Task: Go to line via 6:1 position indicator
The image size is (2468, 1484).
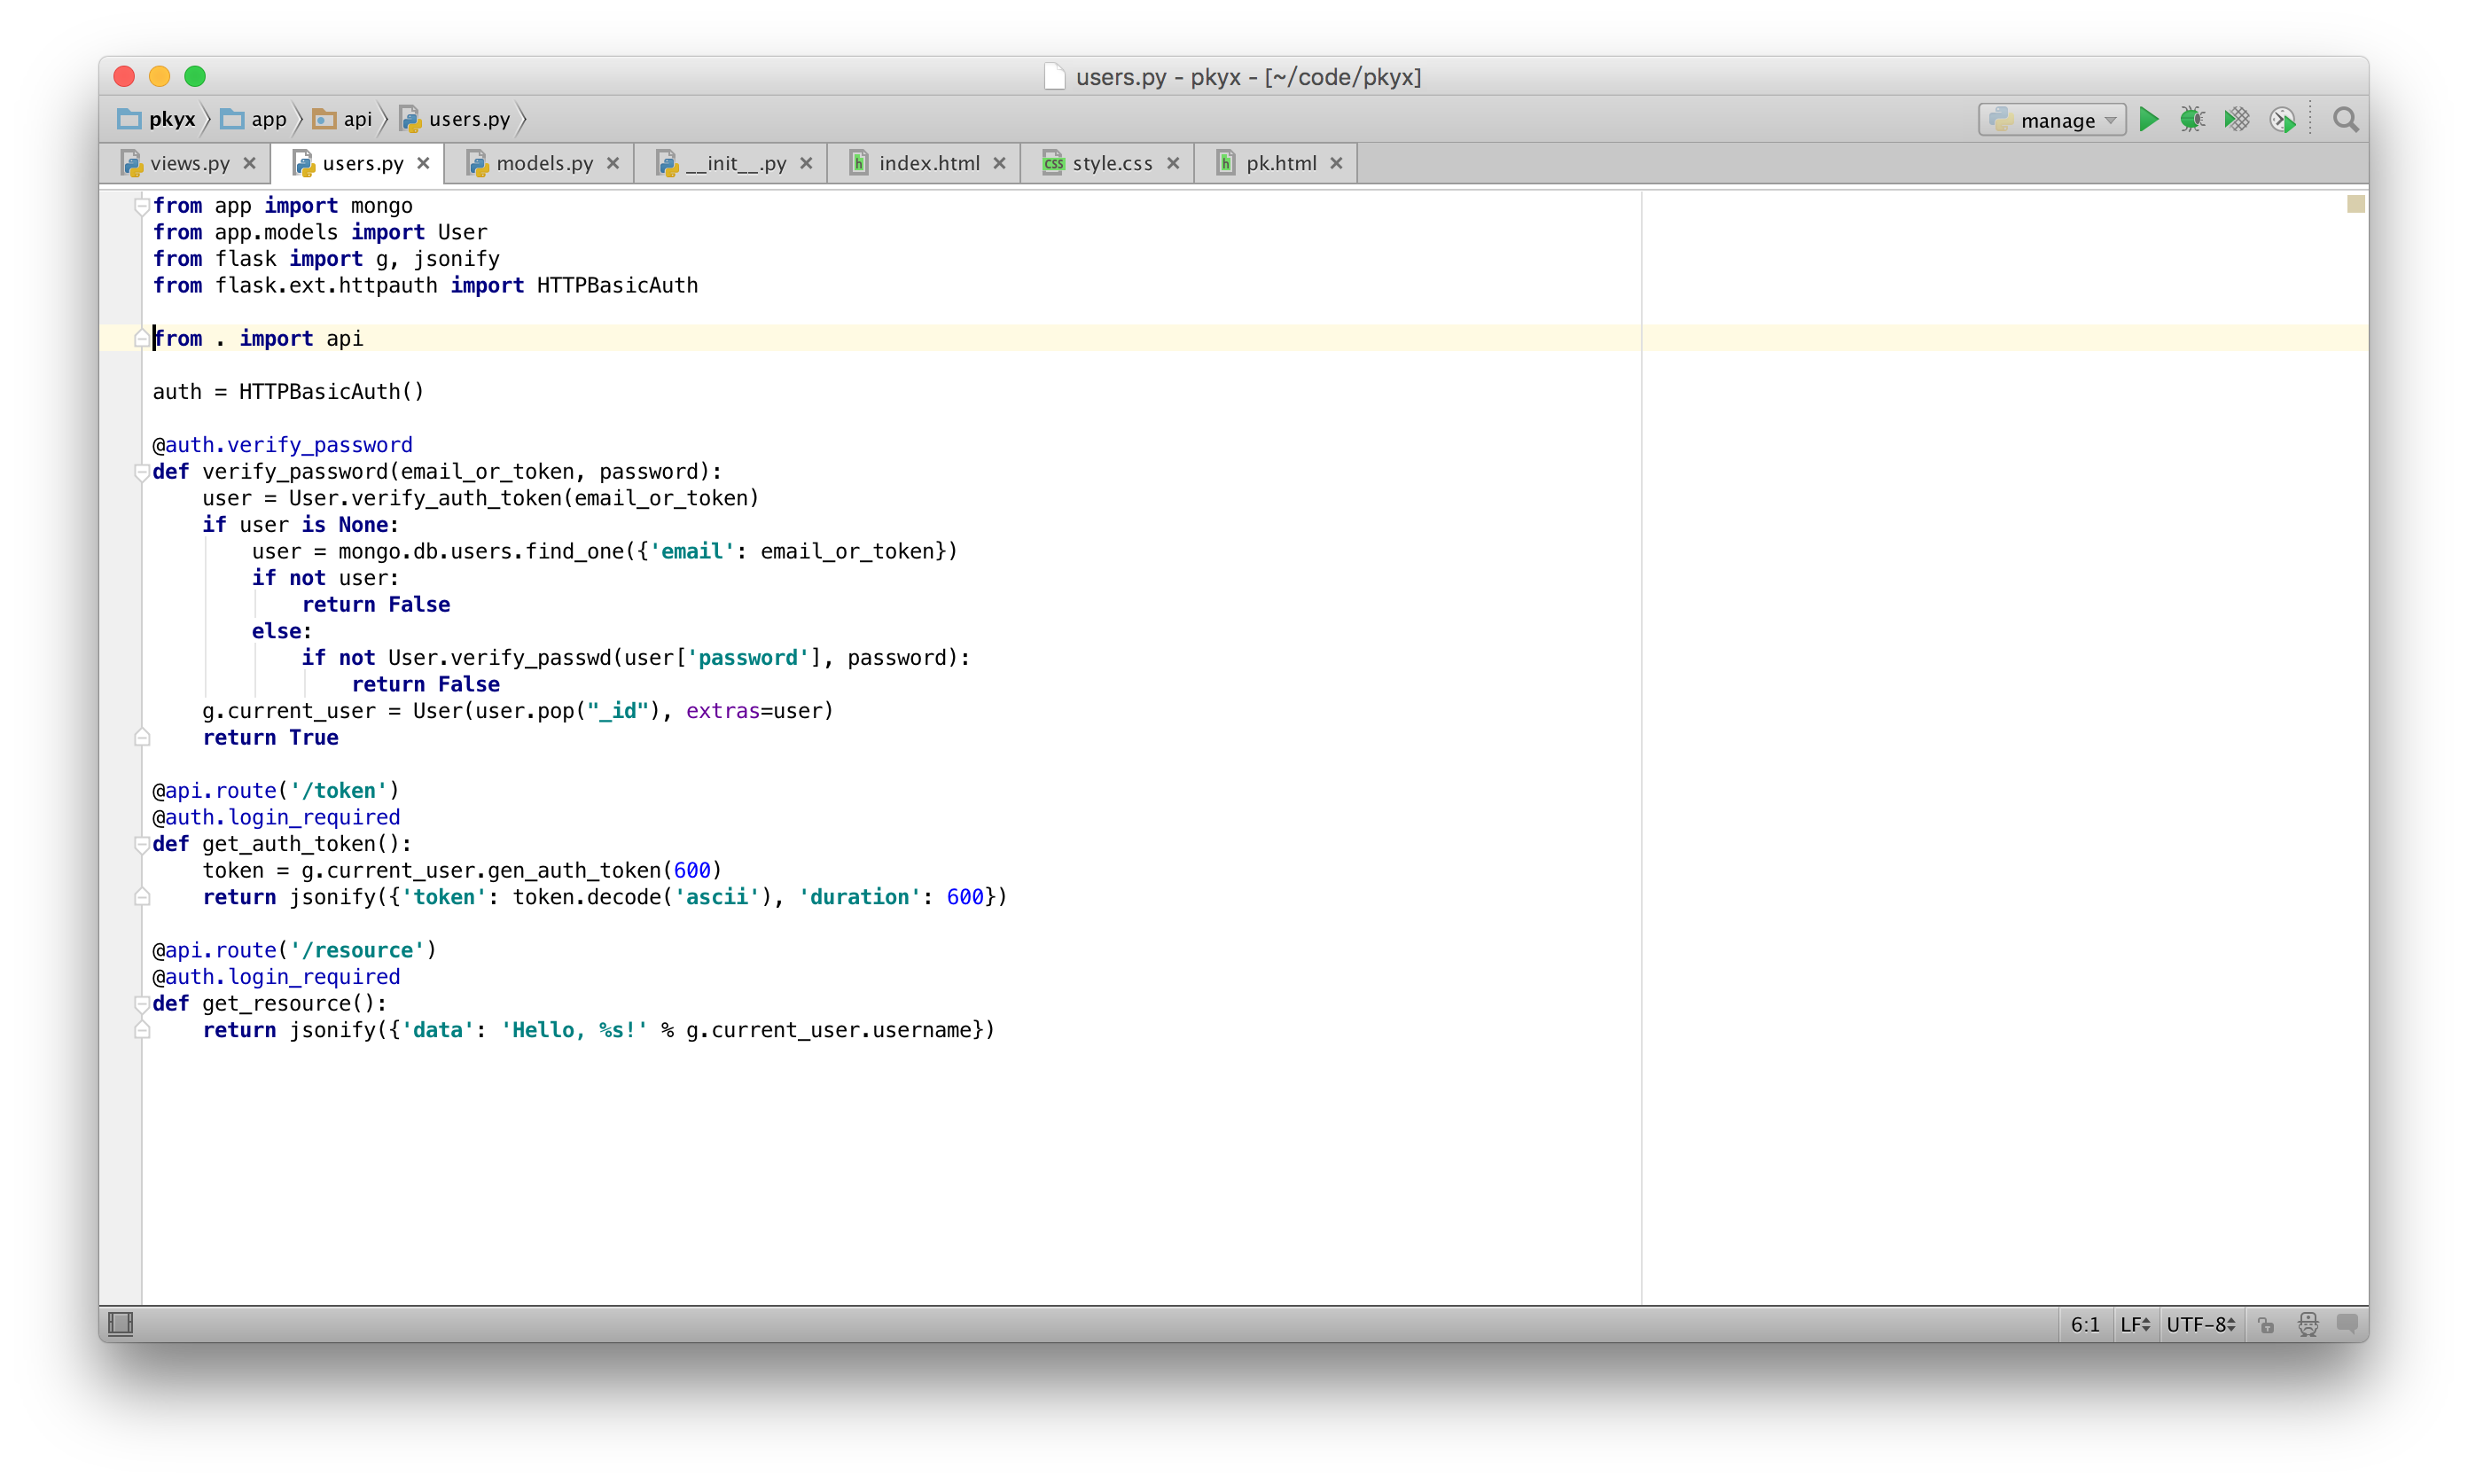Action: [x=2085, y=1324]
